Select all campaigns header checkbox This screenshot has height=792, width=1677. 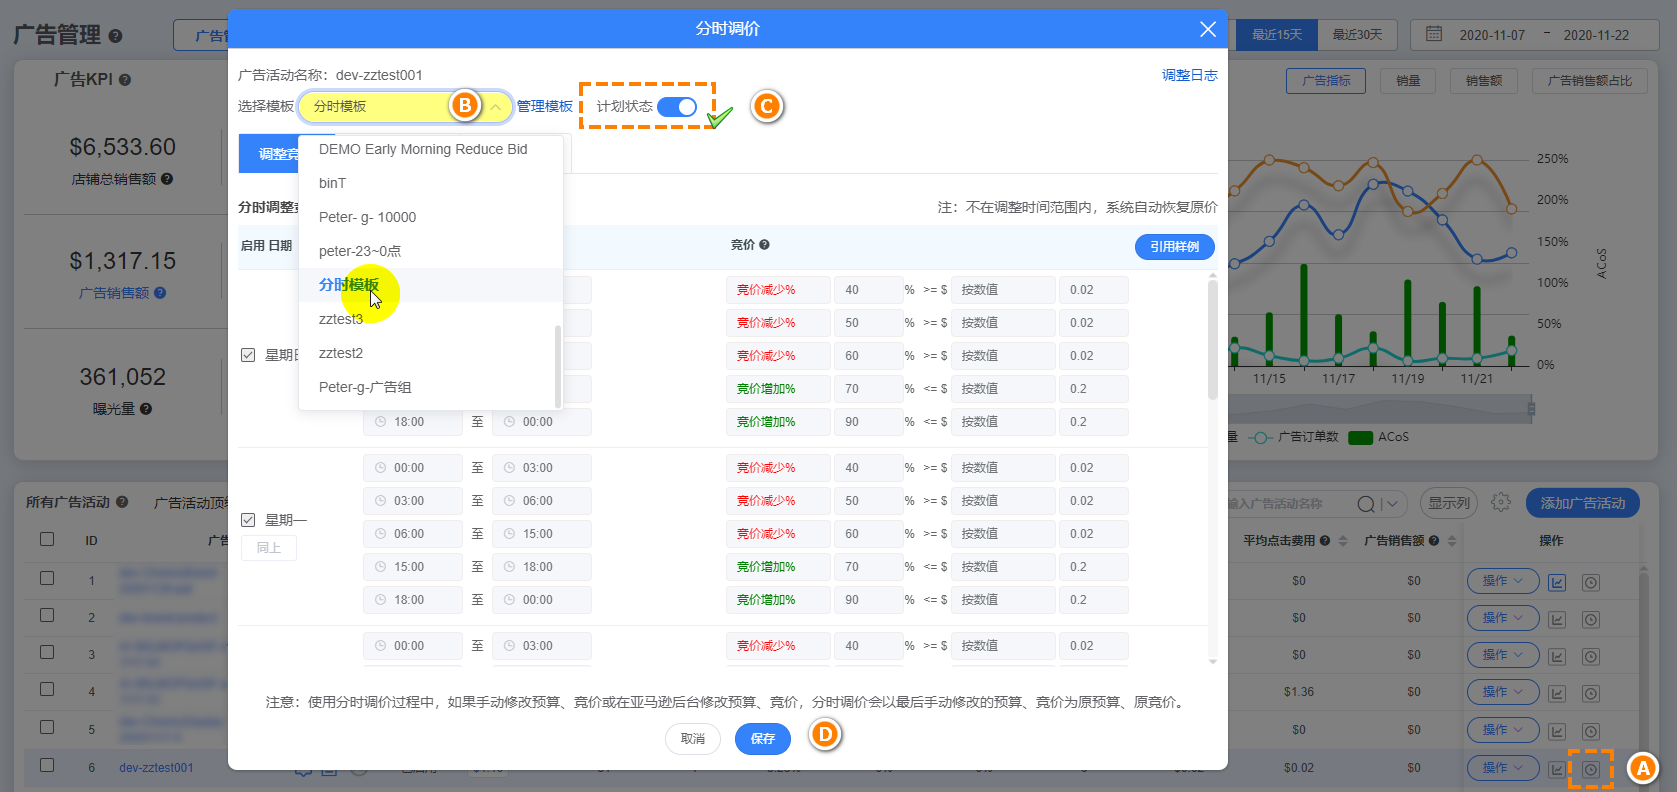[47, 539]
